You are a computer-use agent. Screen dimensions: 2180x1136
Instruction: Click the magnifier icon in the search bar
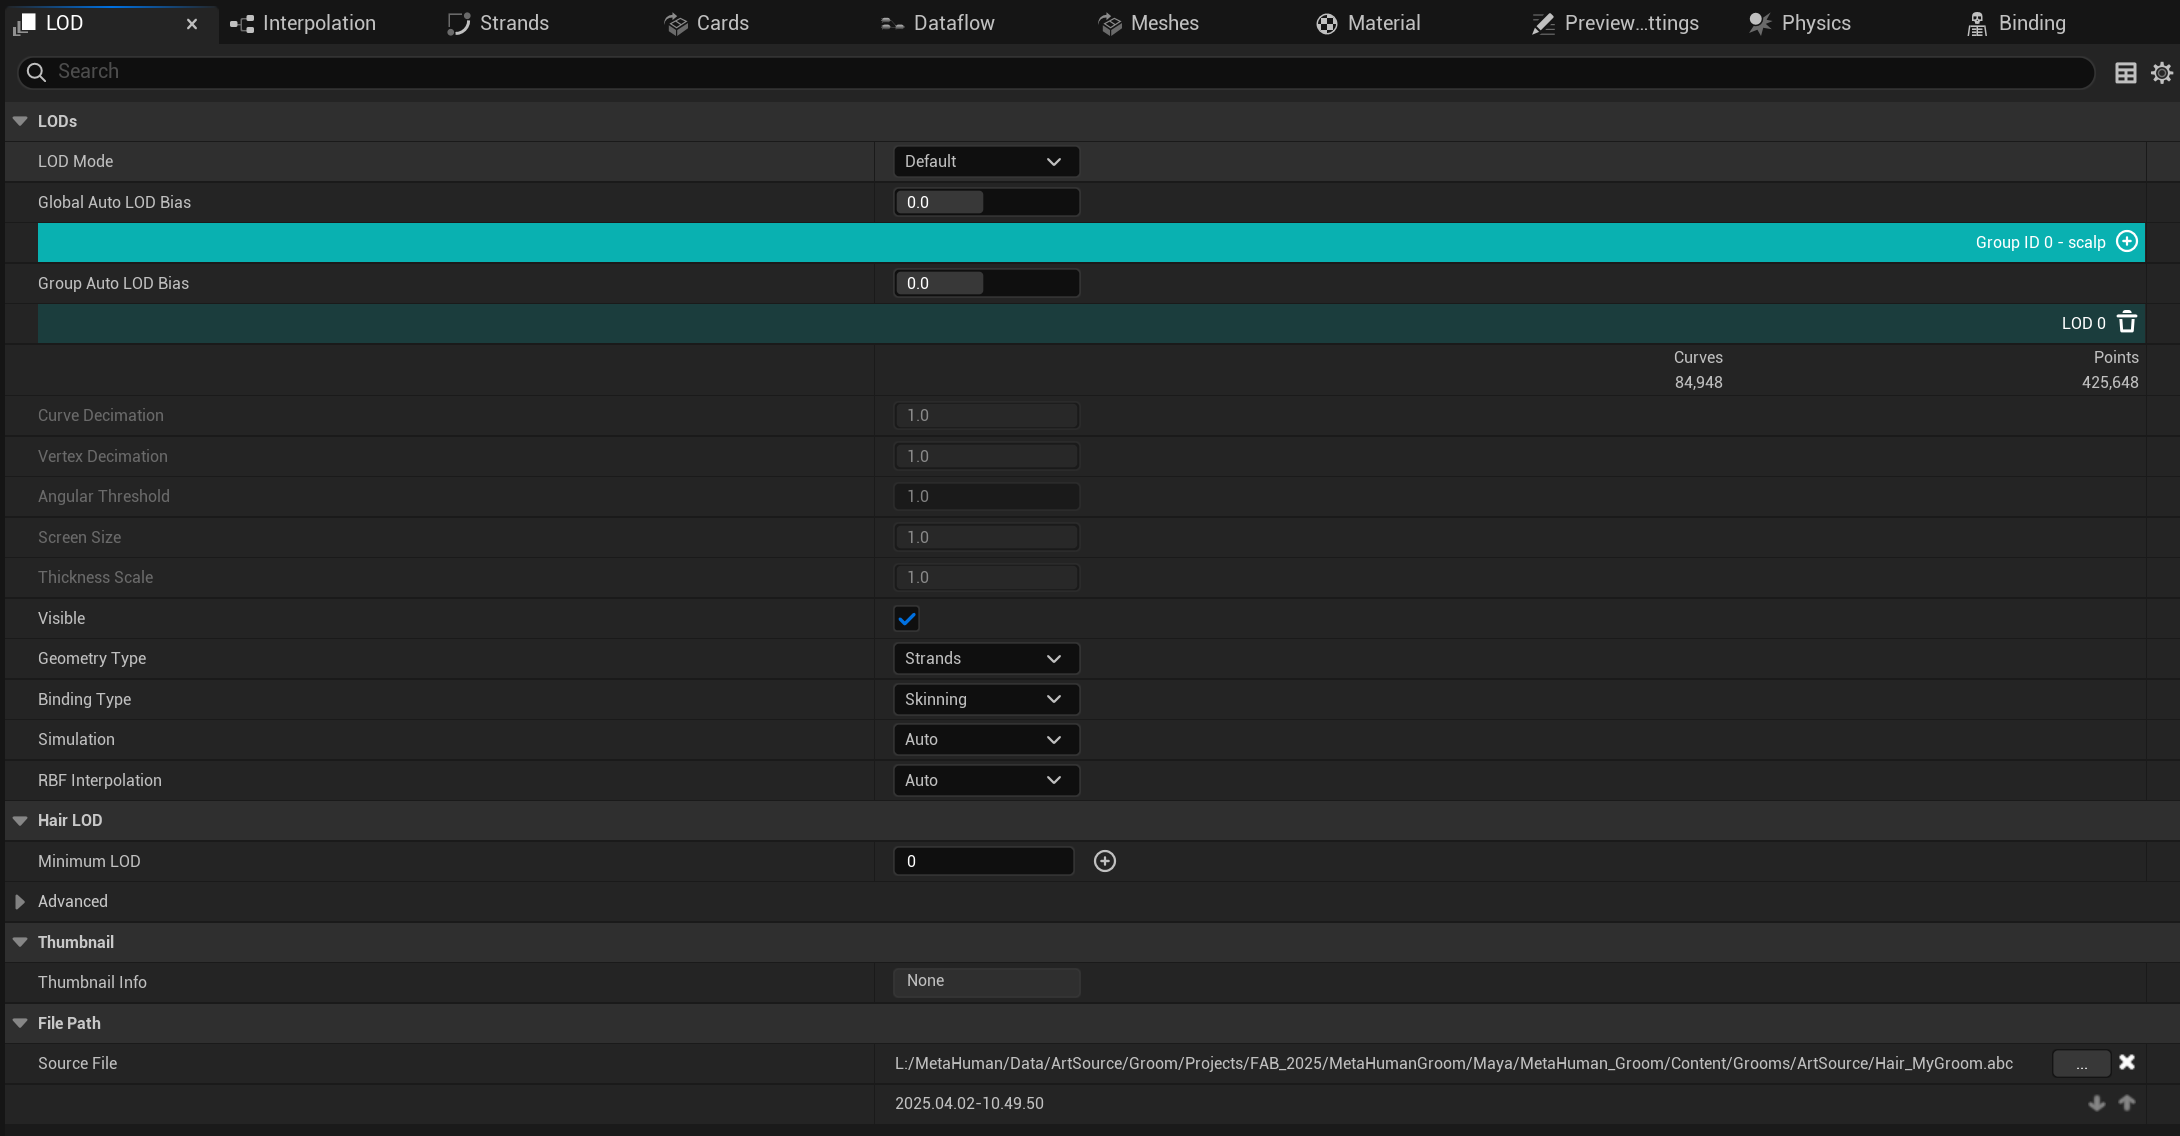point(36,72)
